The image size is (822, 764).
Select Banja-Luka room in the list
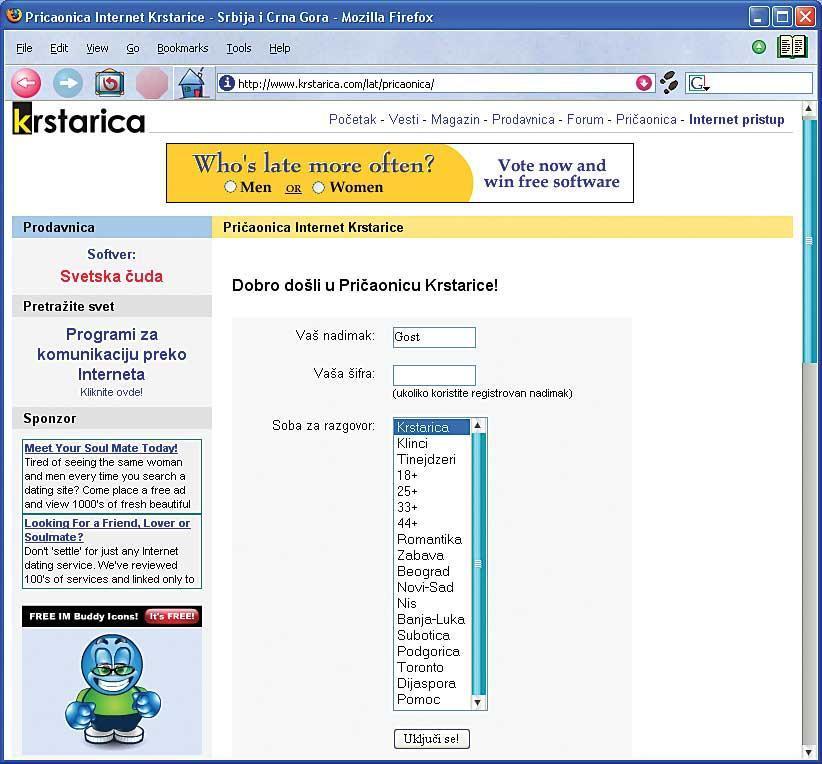coord(431,619)
